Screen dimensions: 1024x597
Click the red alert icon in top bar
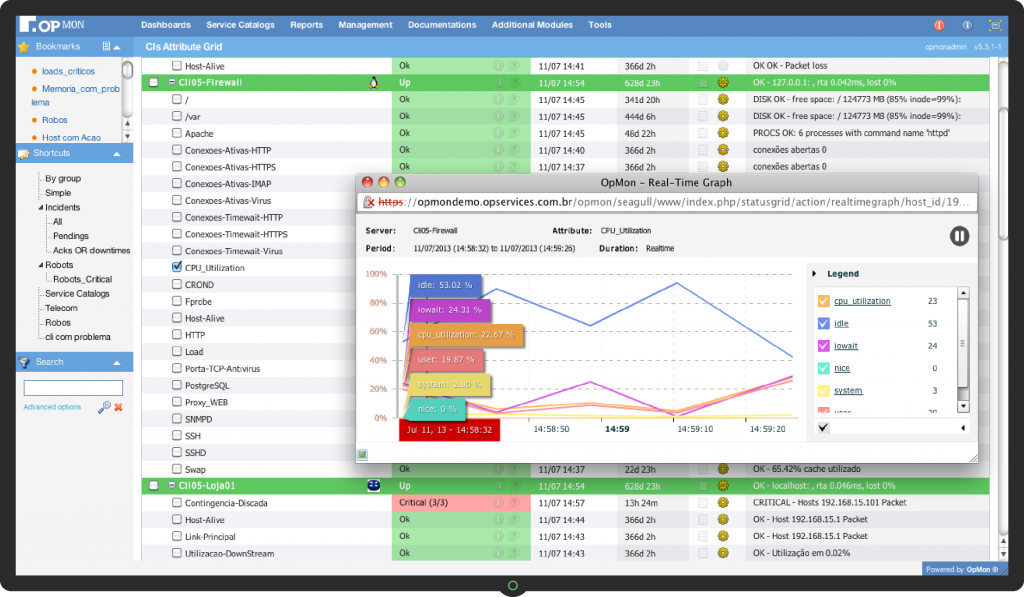[939, 25]
